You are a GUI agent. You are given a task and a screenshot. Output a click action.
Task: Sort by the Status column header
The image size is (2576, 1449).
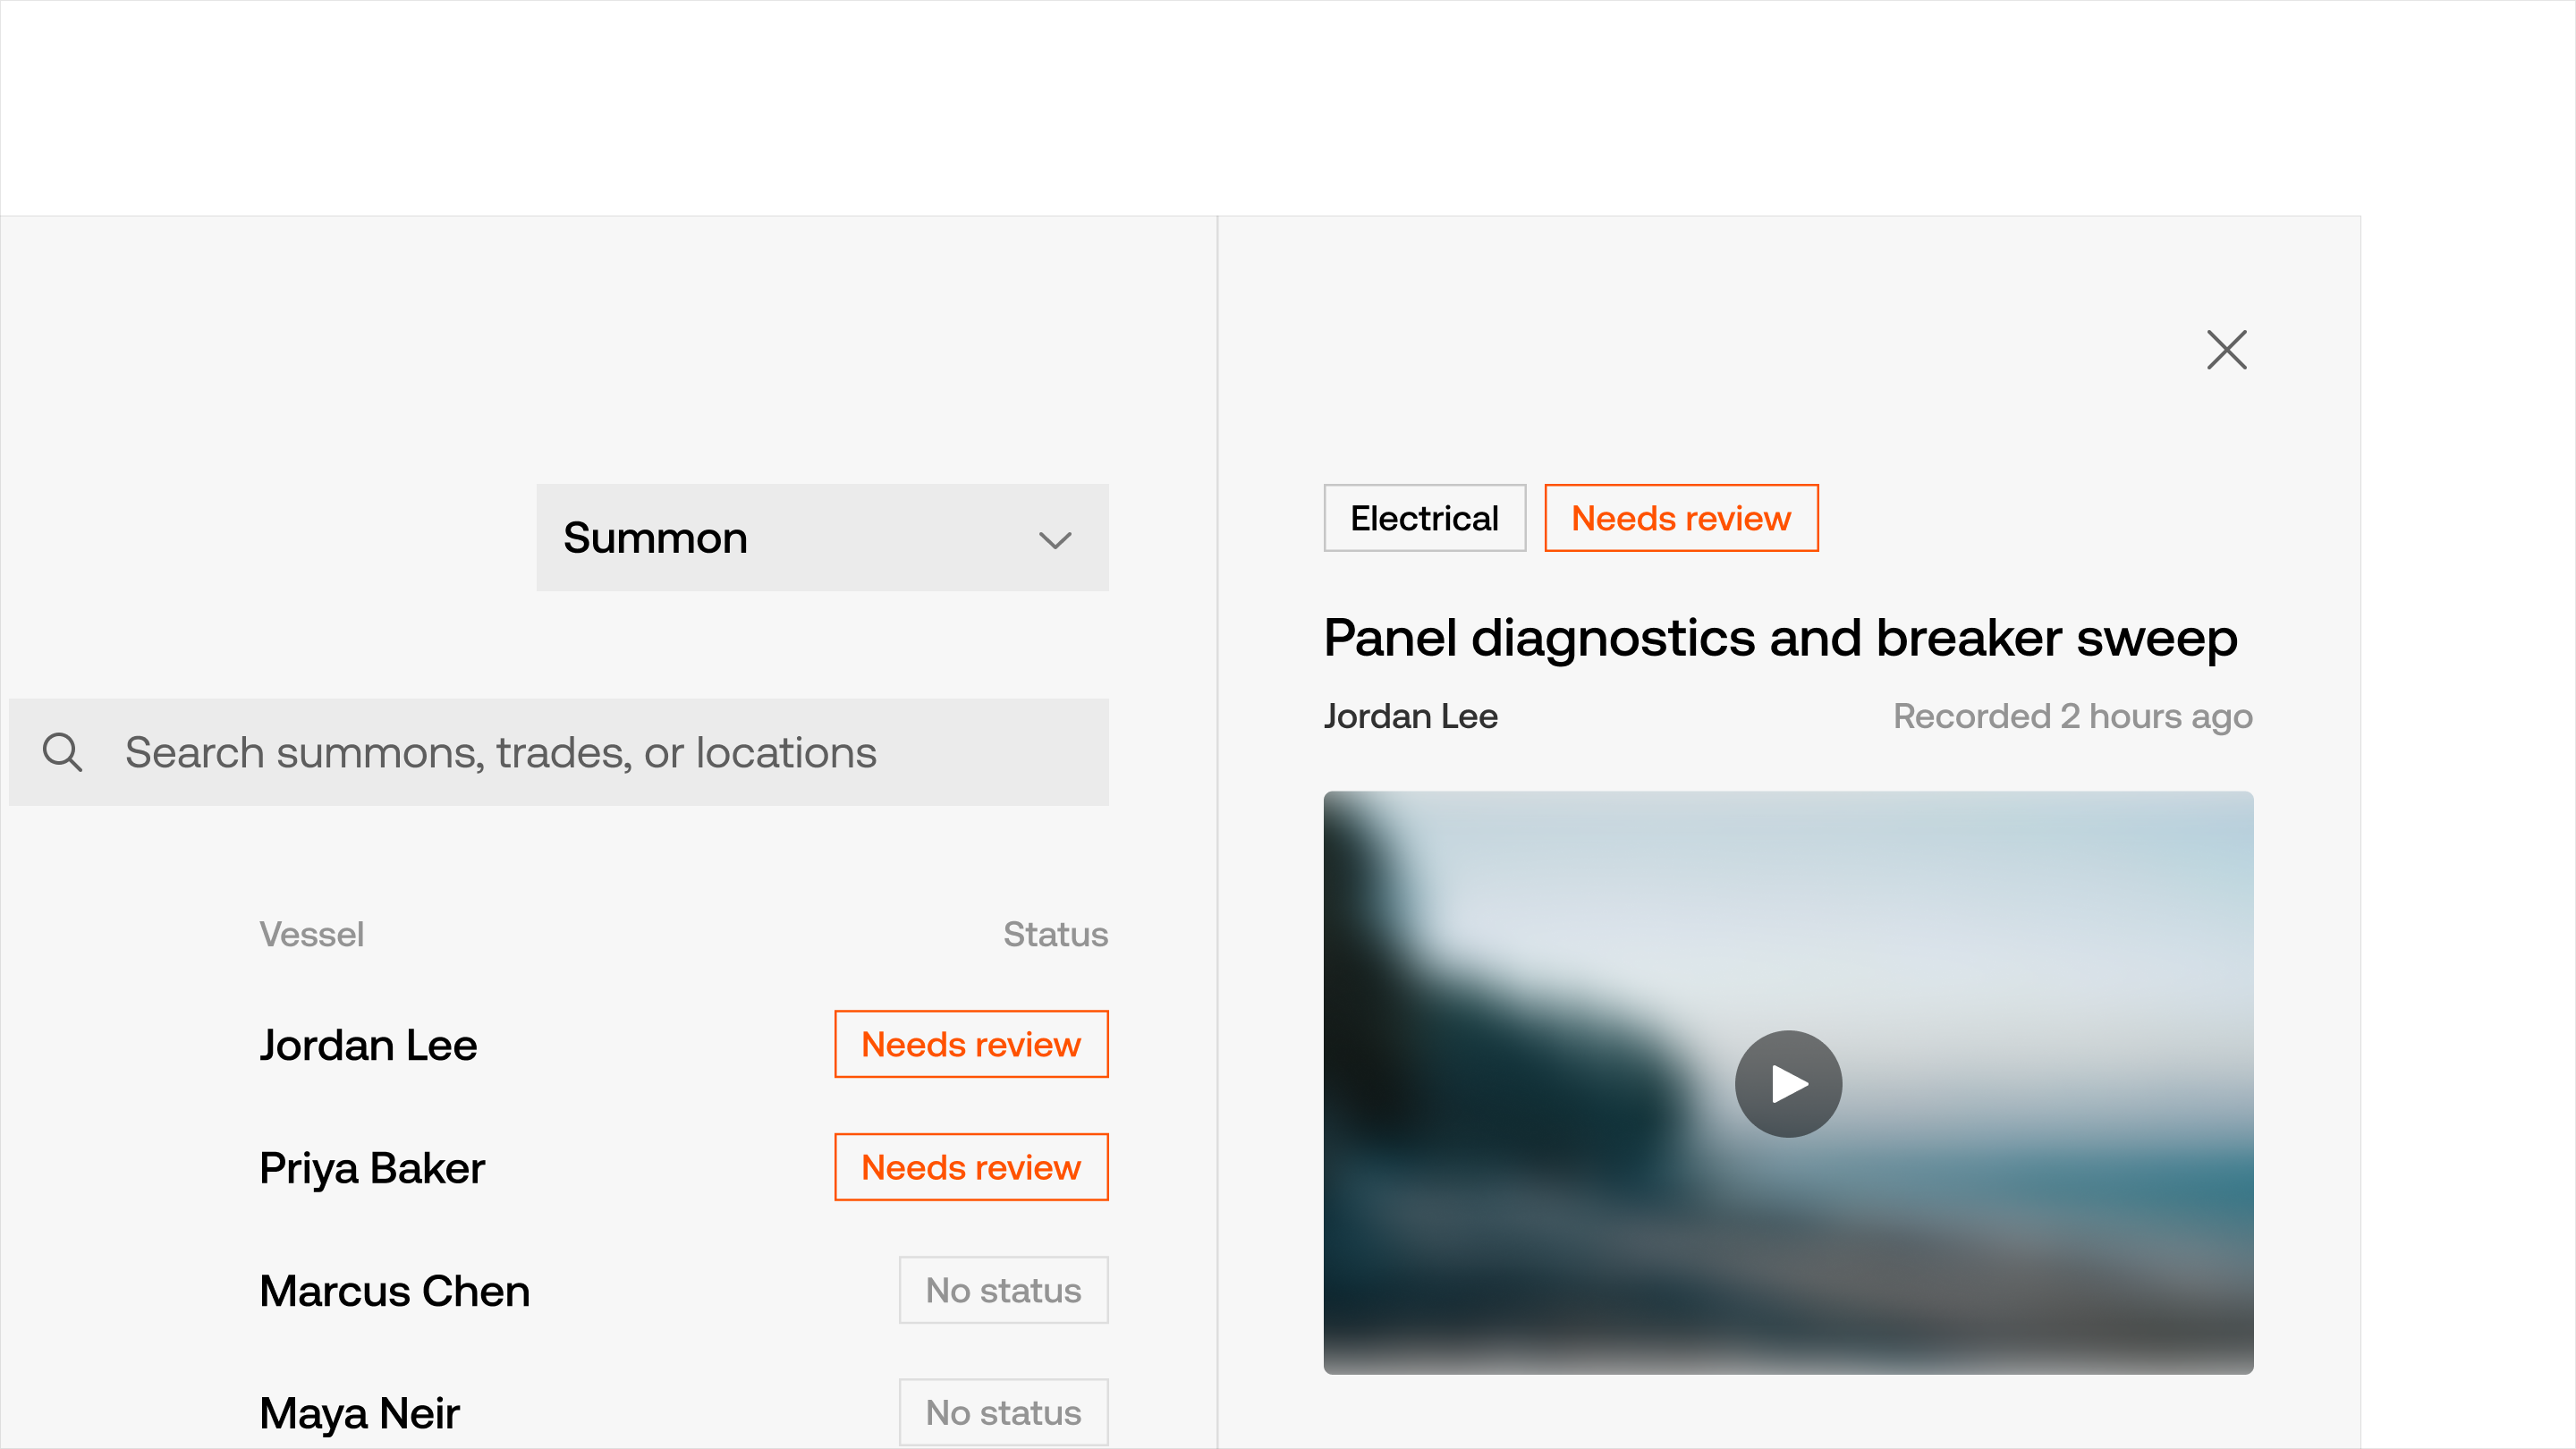tap(1055, 934)
